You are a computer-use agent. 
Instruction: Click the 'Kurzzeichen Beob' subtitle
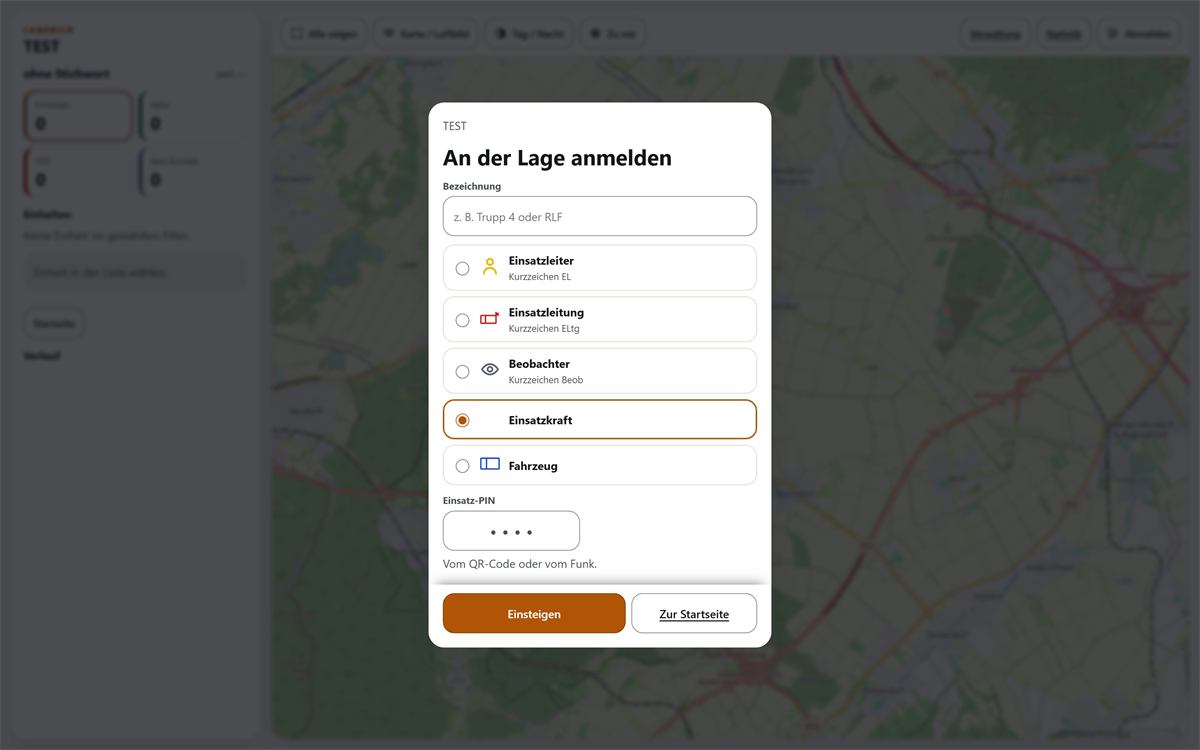(546, 380)
